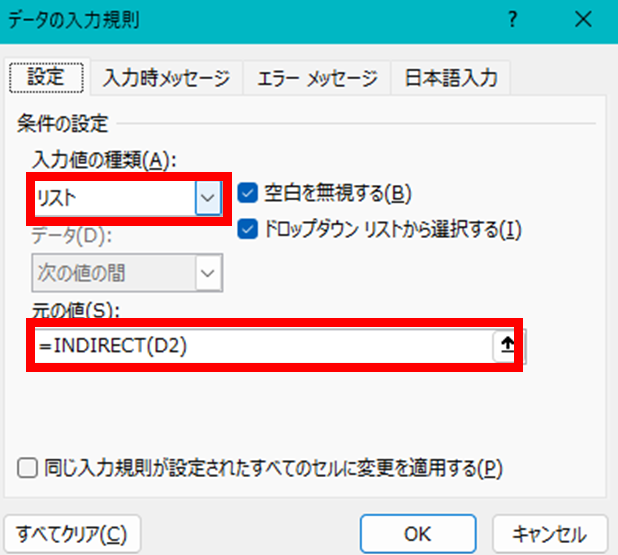618x555 pixels.
Task: Click the Help question mark button
Action: coord(512,20)
